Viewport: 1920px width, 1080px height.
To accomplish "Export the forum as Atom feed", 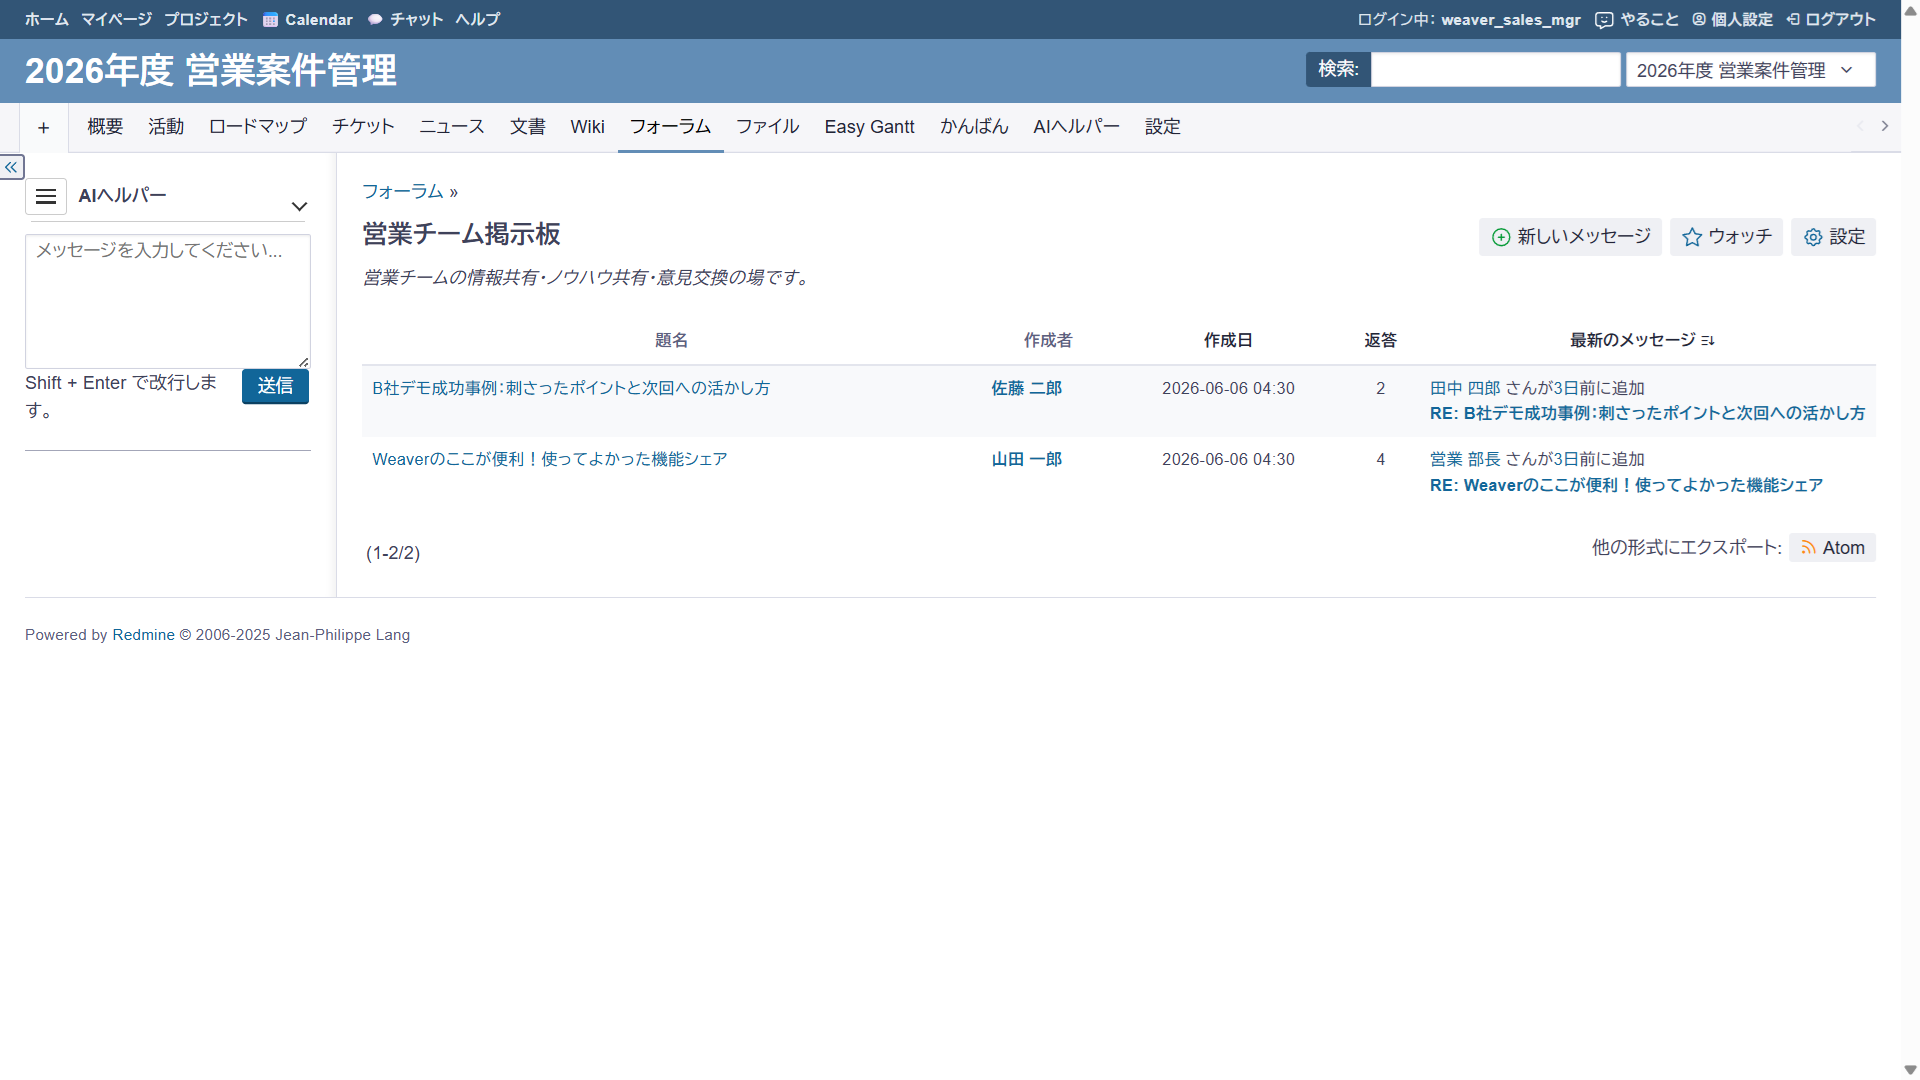I will [x=1832, y=548].
